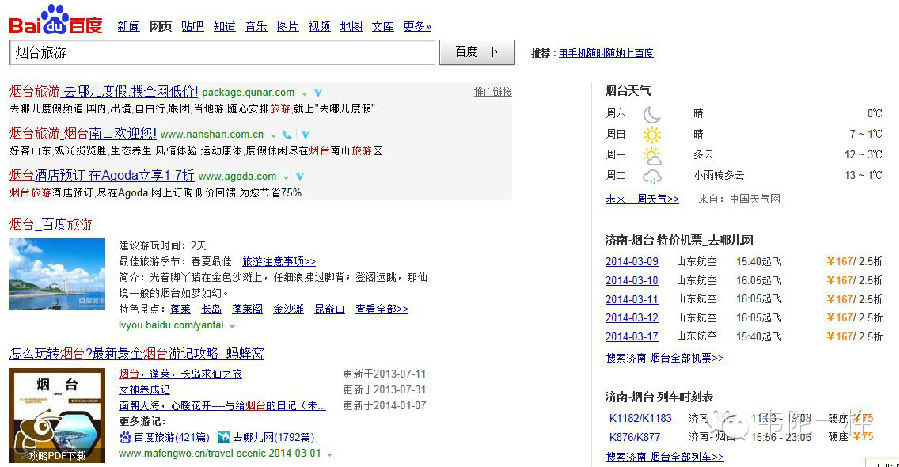Open the qunar 烟台旅游 ad result title
This screenshot has width=899, height=467.
[103, 92]
